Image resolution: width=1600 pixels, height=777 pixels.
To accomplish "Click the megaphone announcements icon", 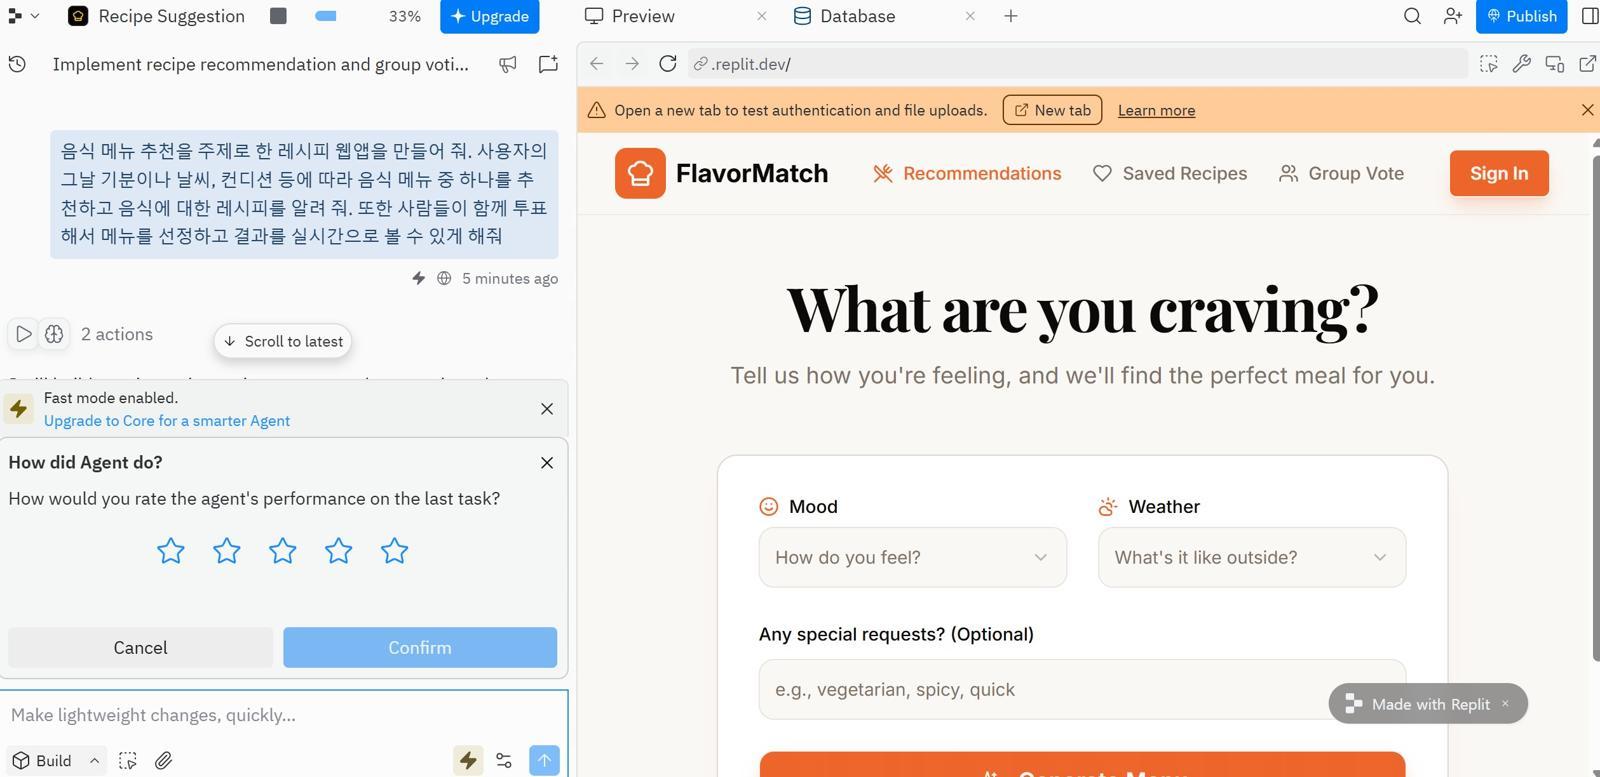I will pos(508,64).
